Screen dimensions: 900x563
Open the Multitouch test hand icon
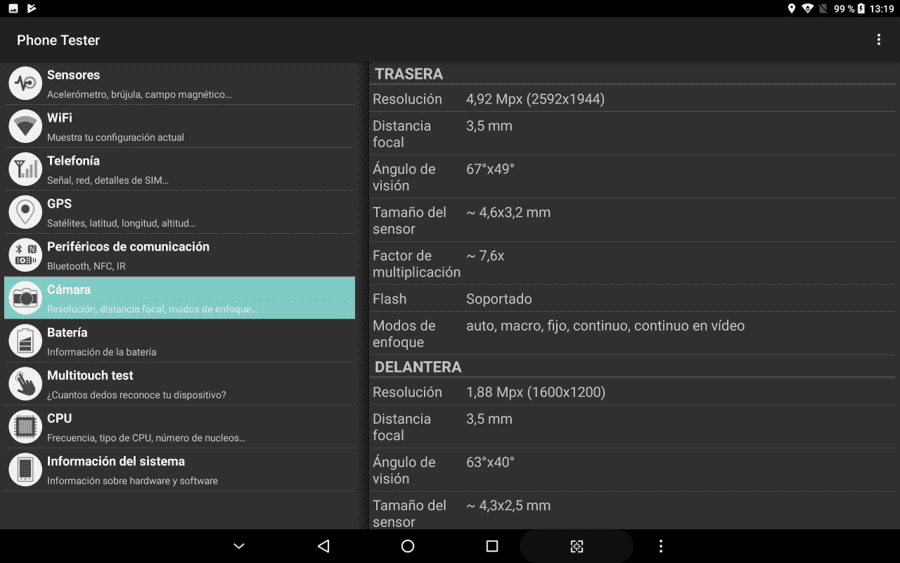pyautogui.click(x=25, y=384)
